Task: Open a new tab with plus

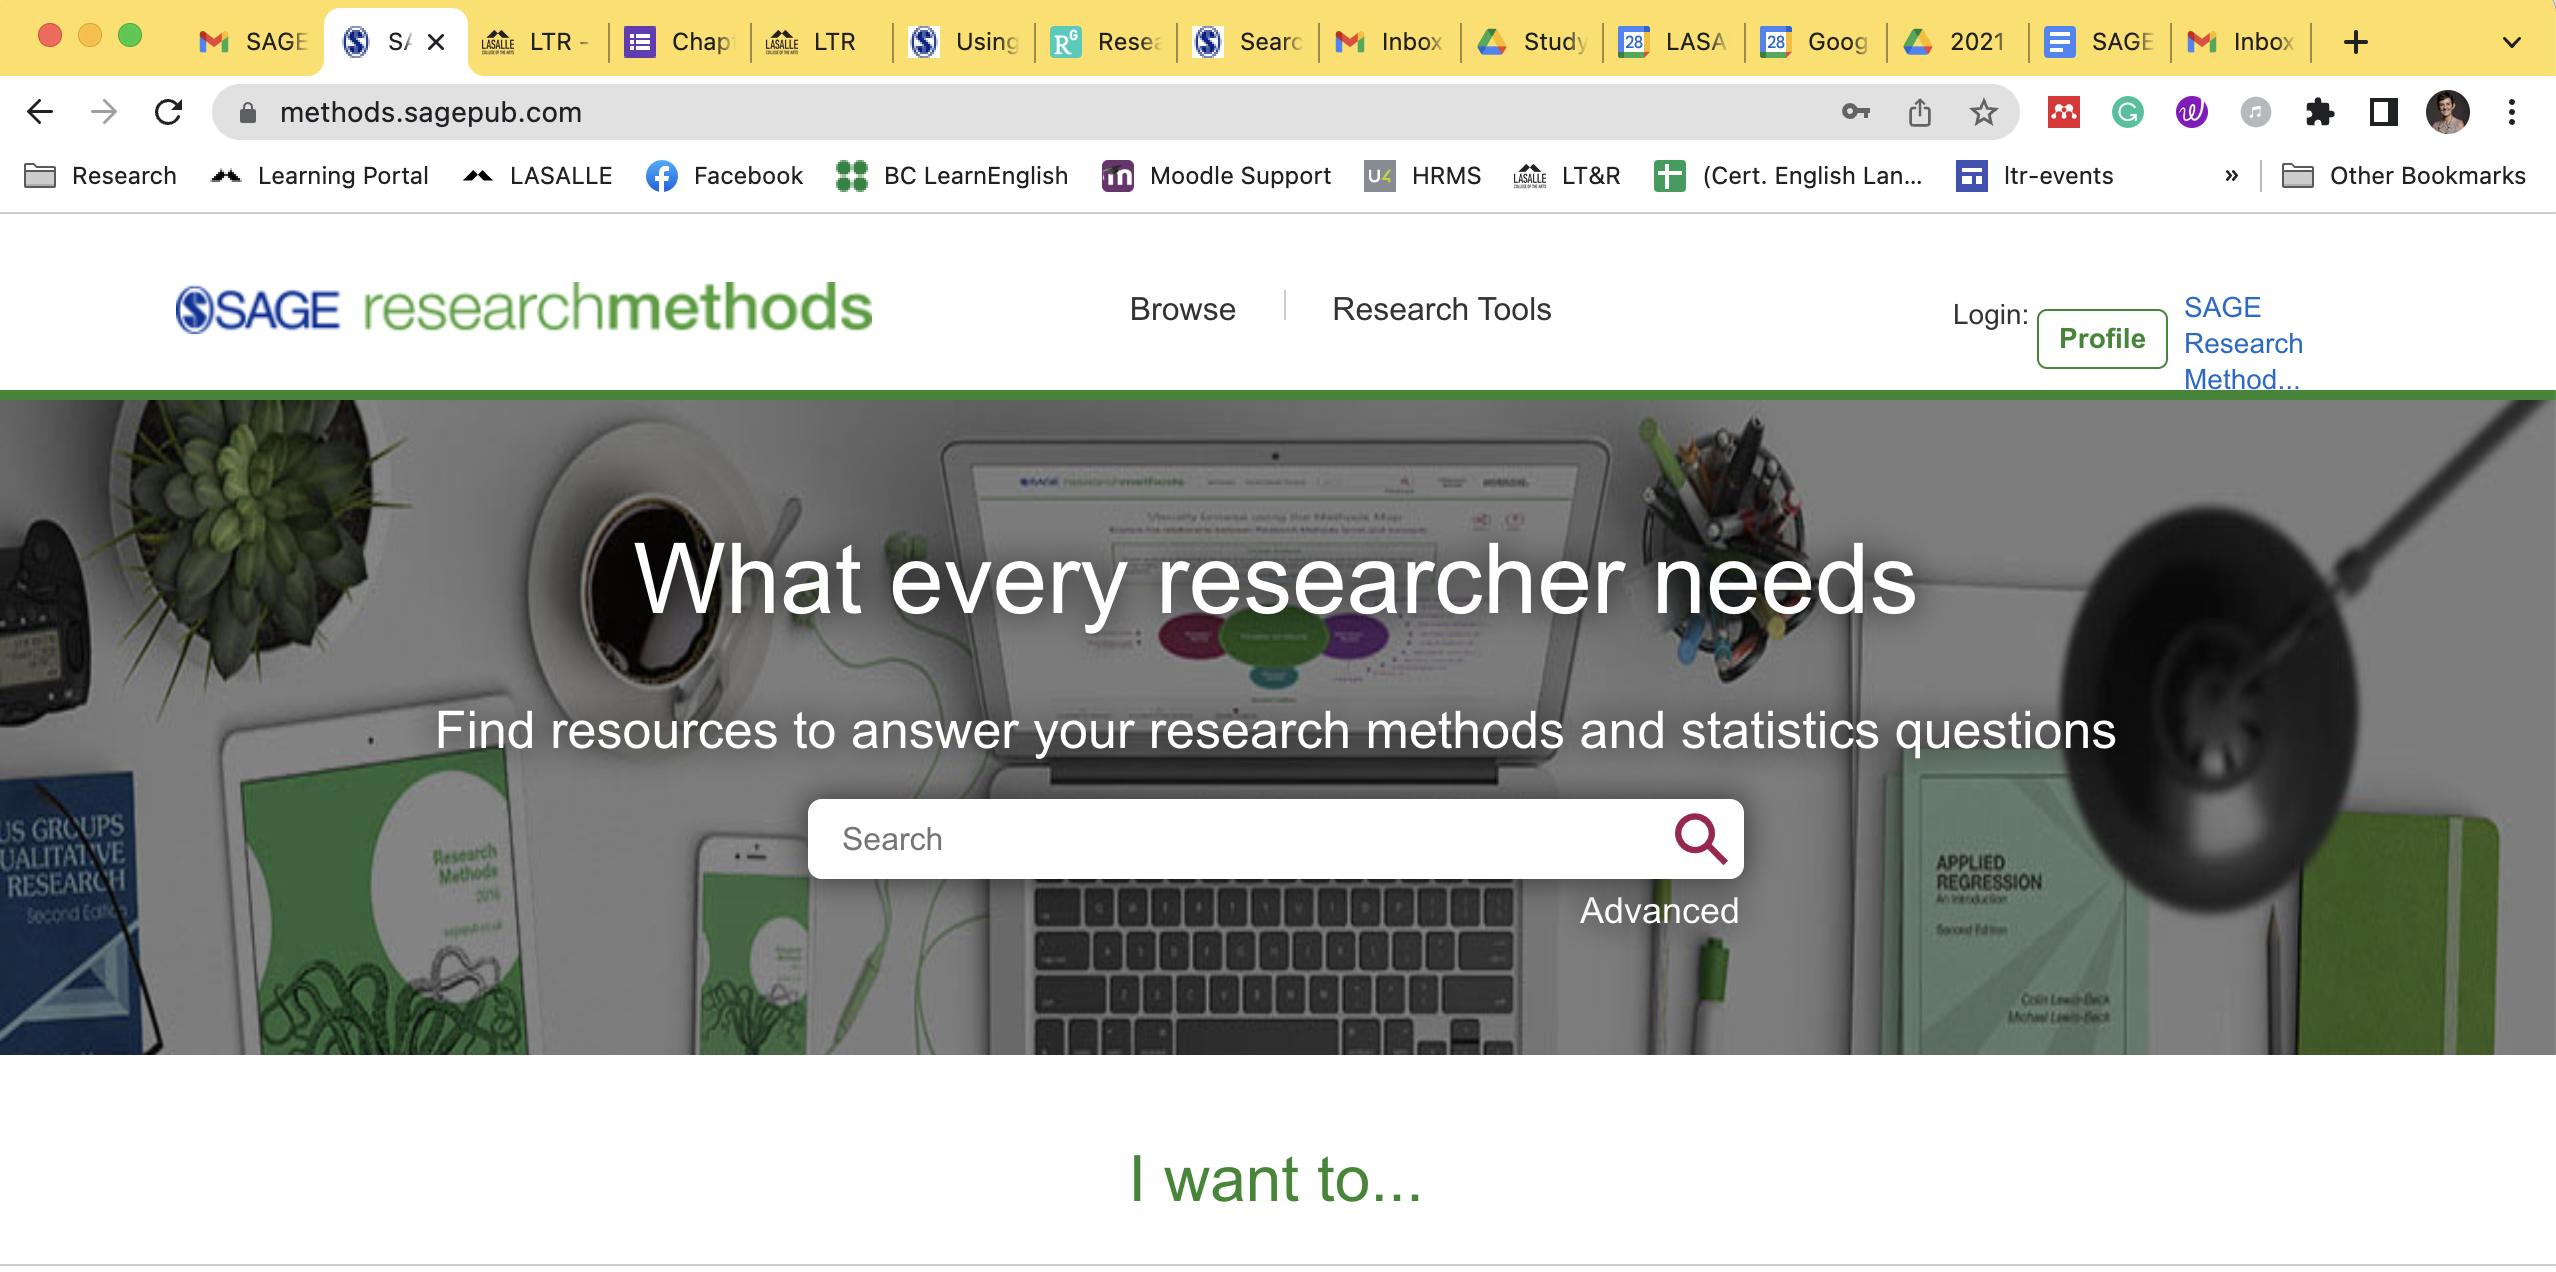Action: coord(2356,42)
